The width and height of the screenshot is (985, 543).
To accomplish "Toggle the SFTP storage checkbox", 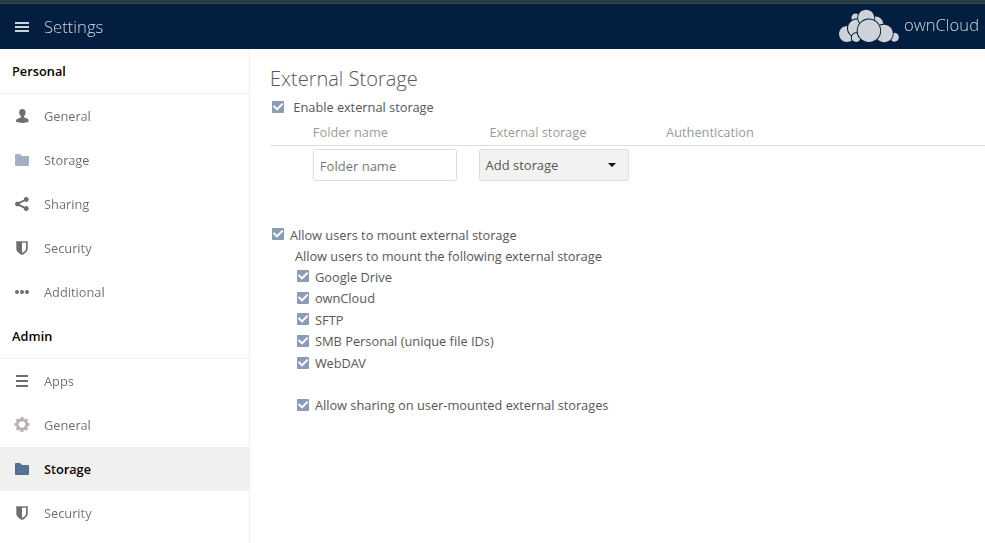I will coord(303,320).
